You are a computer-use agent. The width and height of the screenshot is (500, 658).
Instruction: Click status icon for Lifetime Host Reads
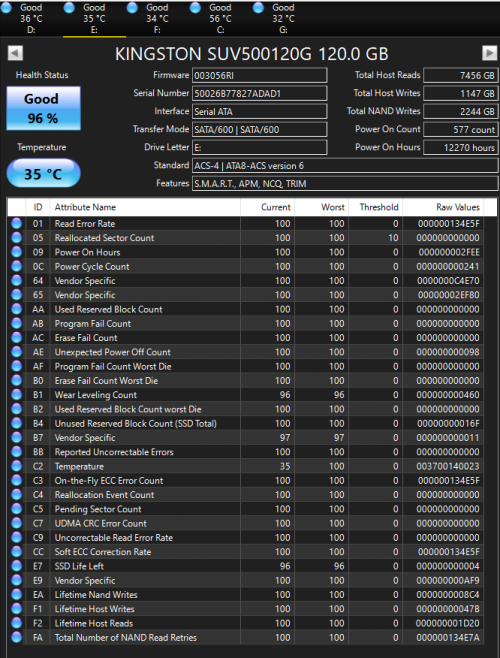[x=16, y=623]
